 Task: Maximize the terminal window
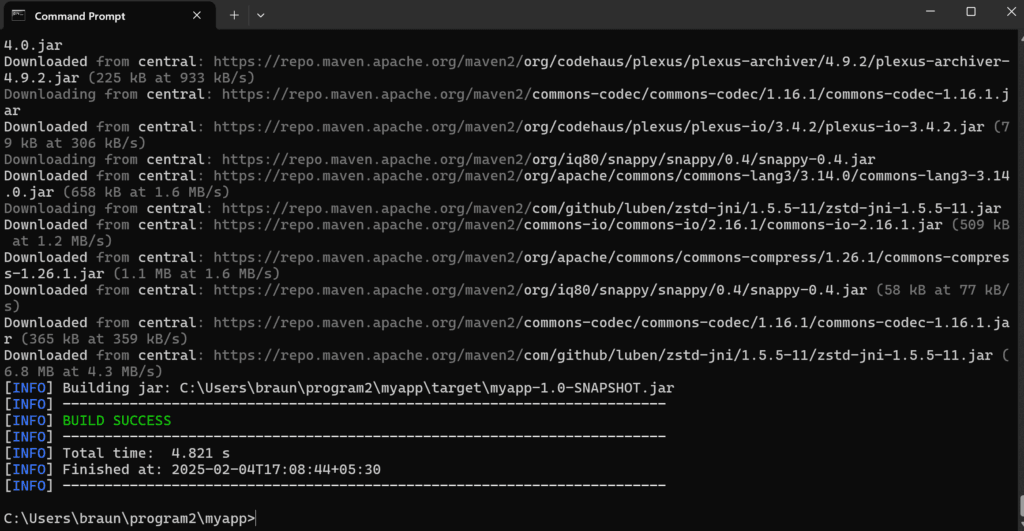click(x=970, y=12)
